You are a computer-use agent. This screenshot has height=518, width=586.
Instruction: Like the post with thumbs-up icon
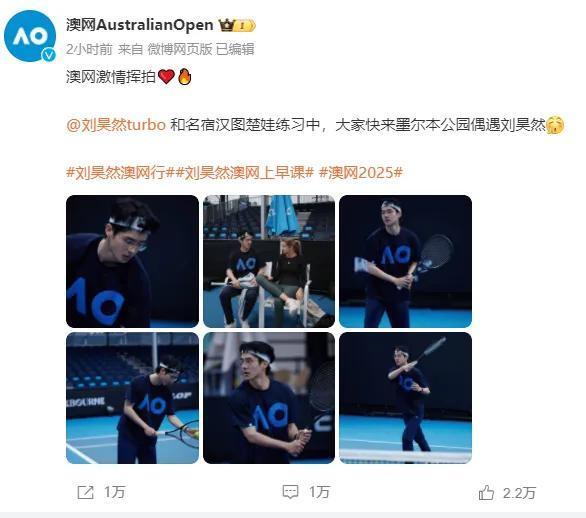coord(486,492)
